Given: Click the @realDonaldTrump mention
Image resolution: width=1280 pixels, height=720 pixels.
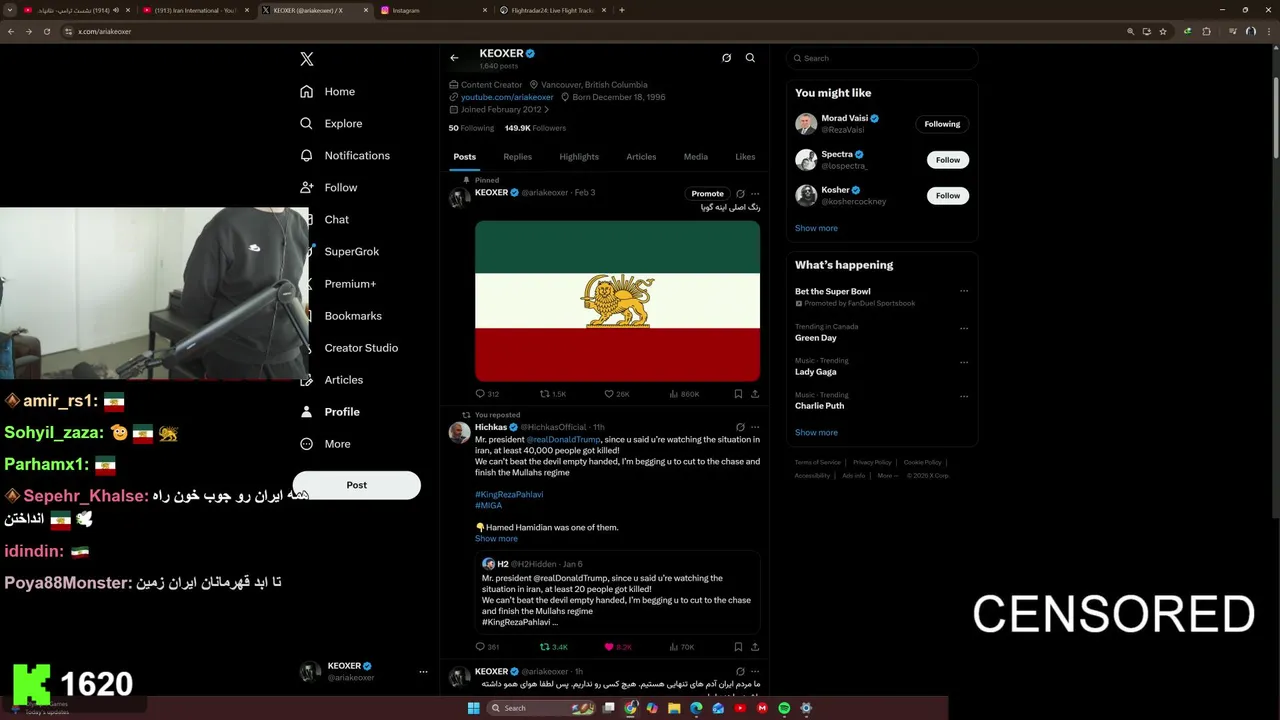Looking at the screenshot, I should pyautogui.click(x=563, y=439).
